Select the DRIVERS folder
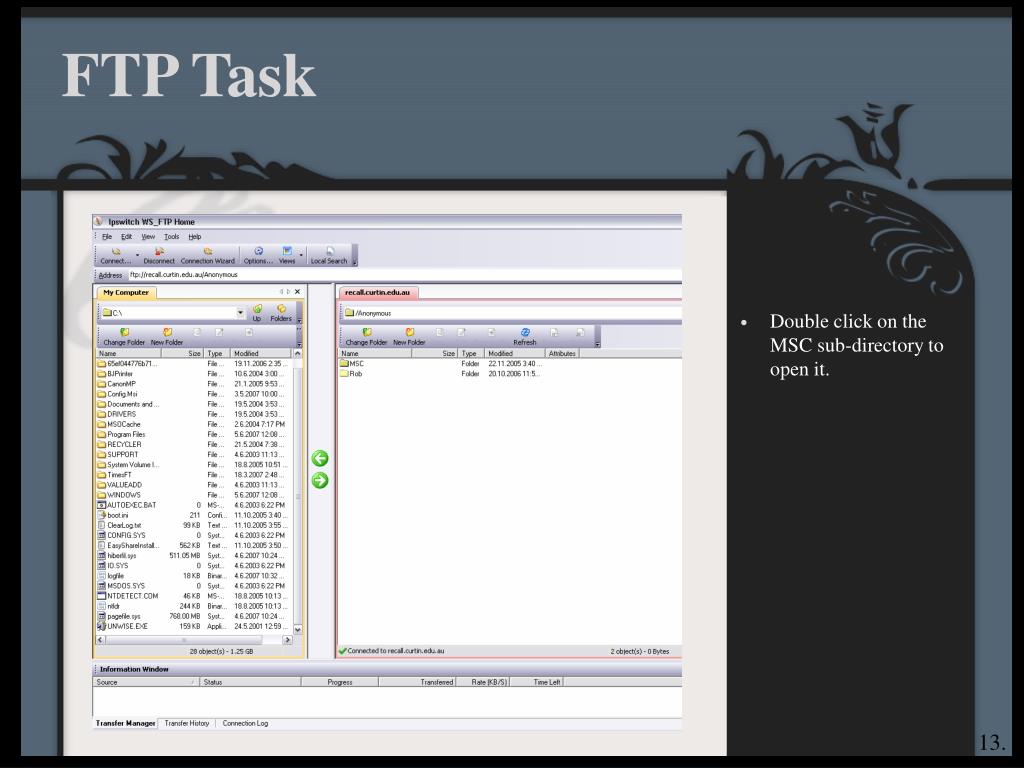Viewport: 1024px width, 768px height. (117, 414)
